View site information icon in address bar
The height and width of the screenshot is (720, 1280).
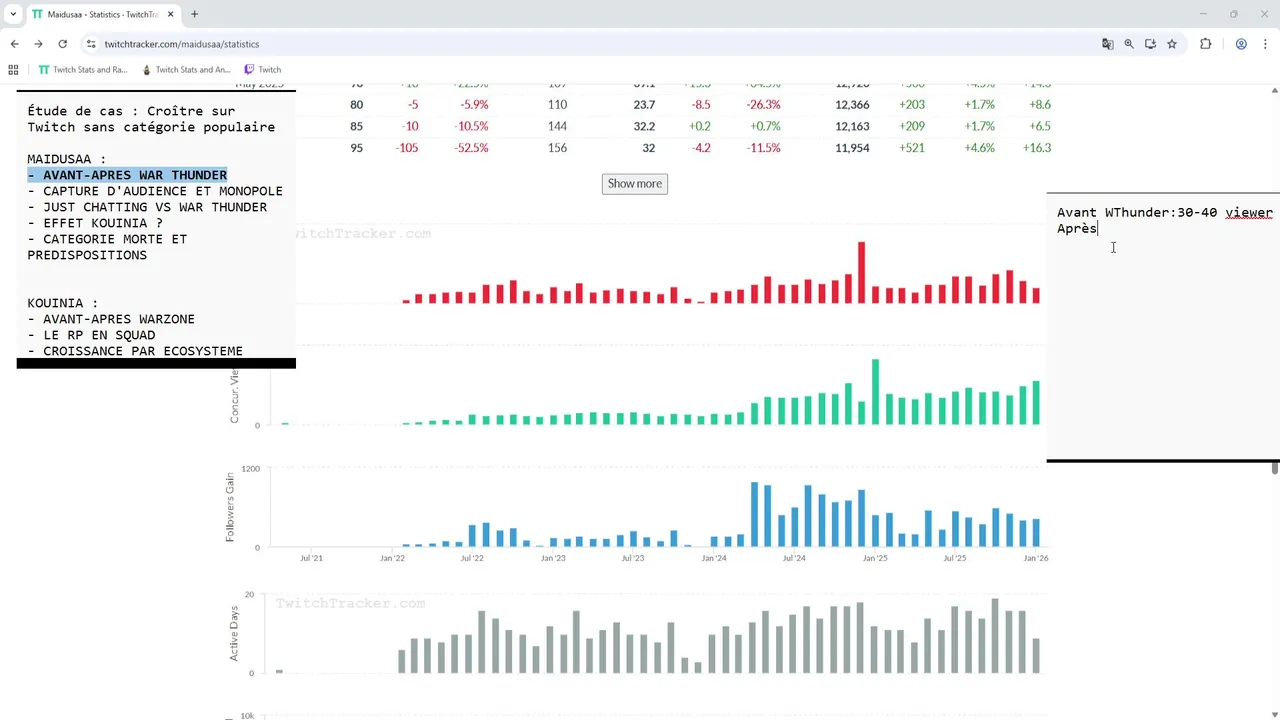[x=91, y=44]
